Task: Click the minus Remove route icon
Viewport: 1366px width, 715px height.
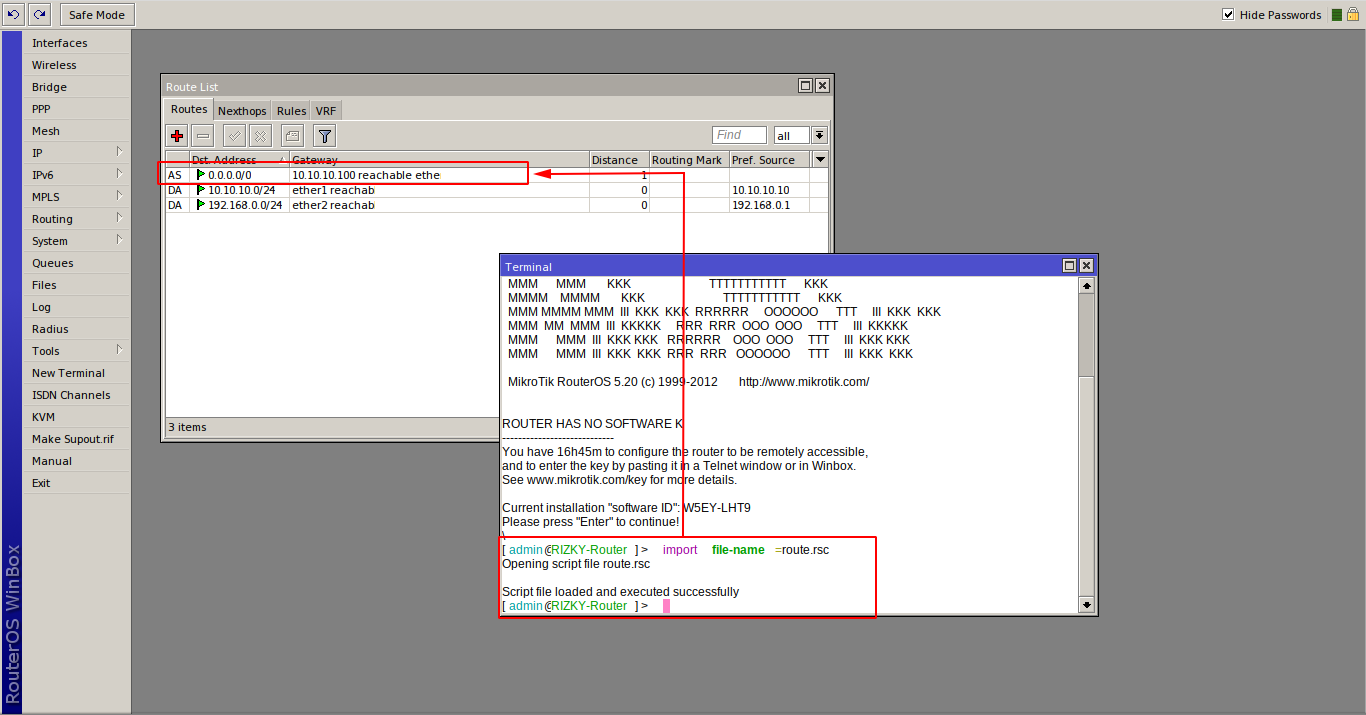Action: click(x=202, y=136)
